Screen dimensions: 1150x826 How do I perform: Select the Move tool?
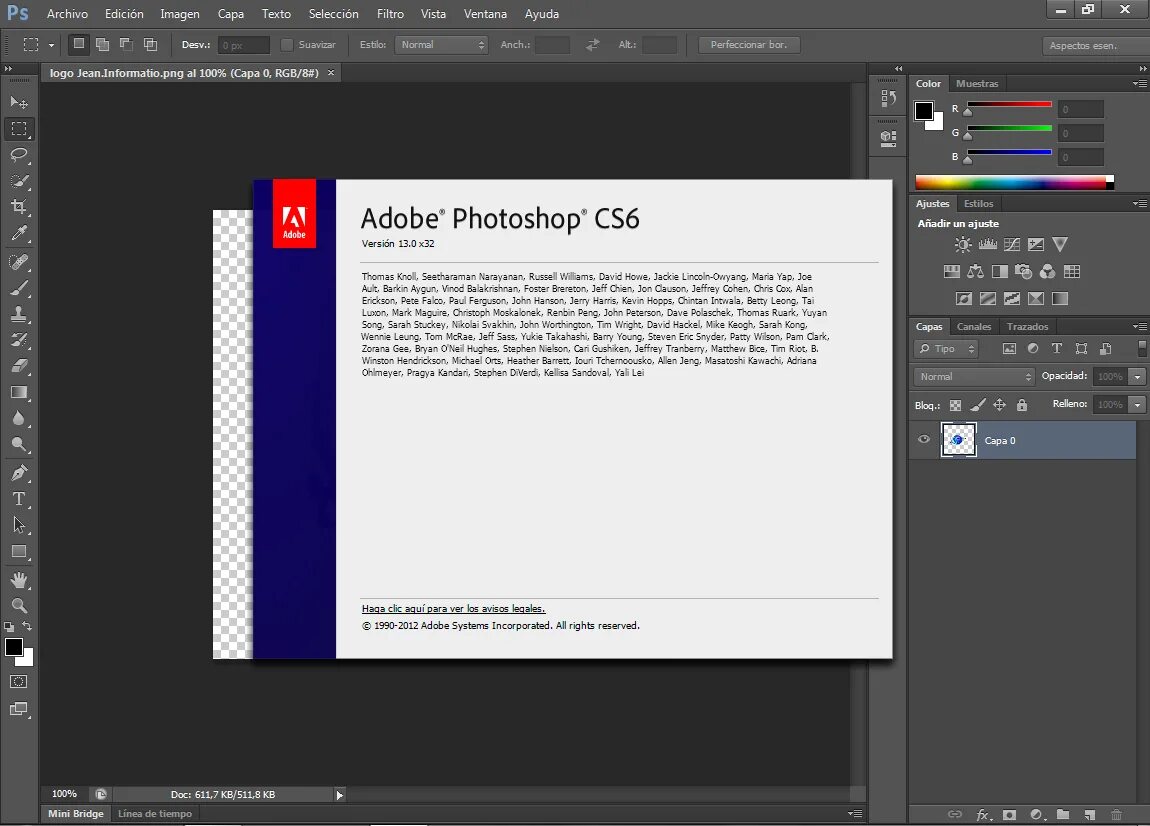click(19, 102)
